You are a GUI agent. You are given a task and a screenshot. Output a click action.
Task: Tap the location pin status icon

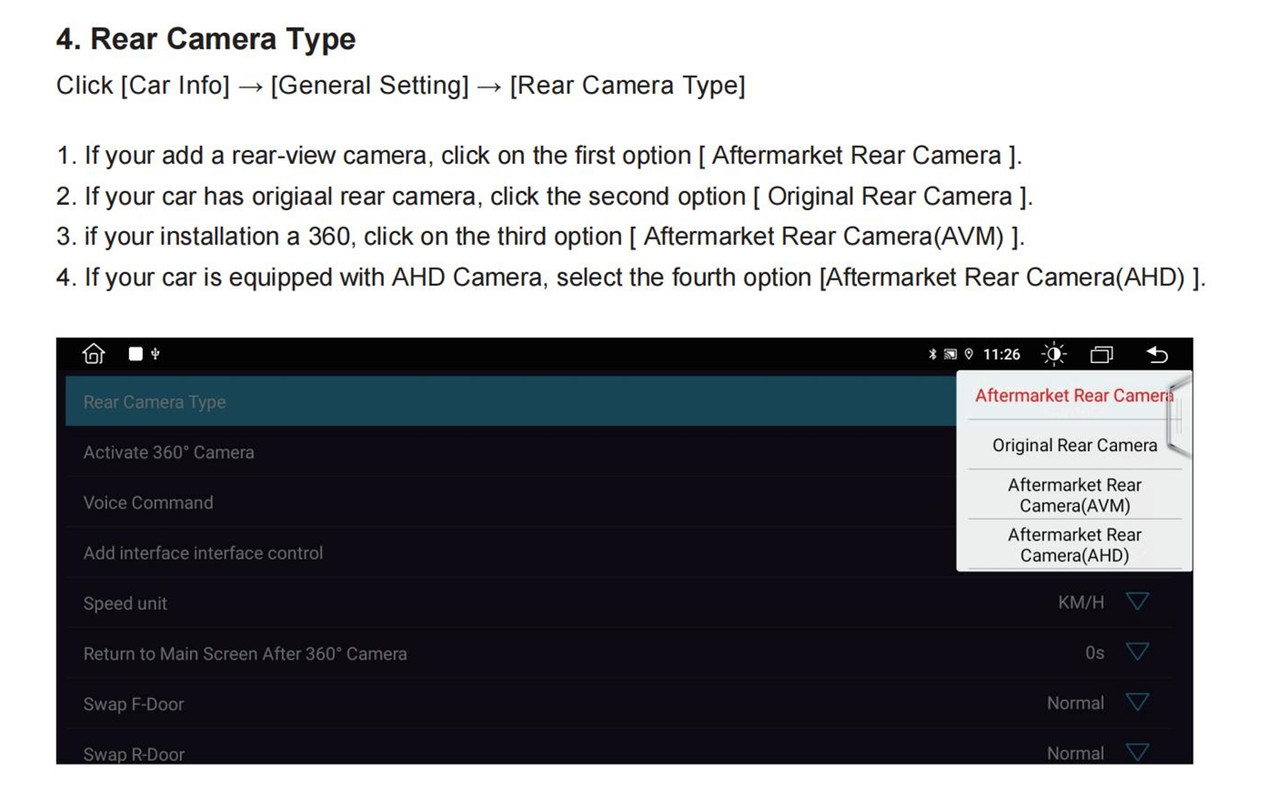[968, 355]
